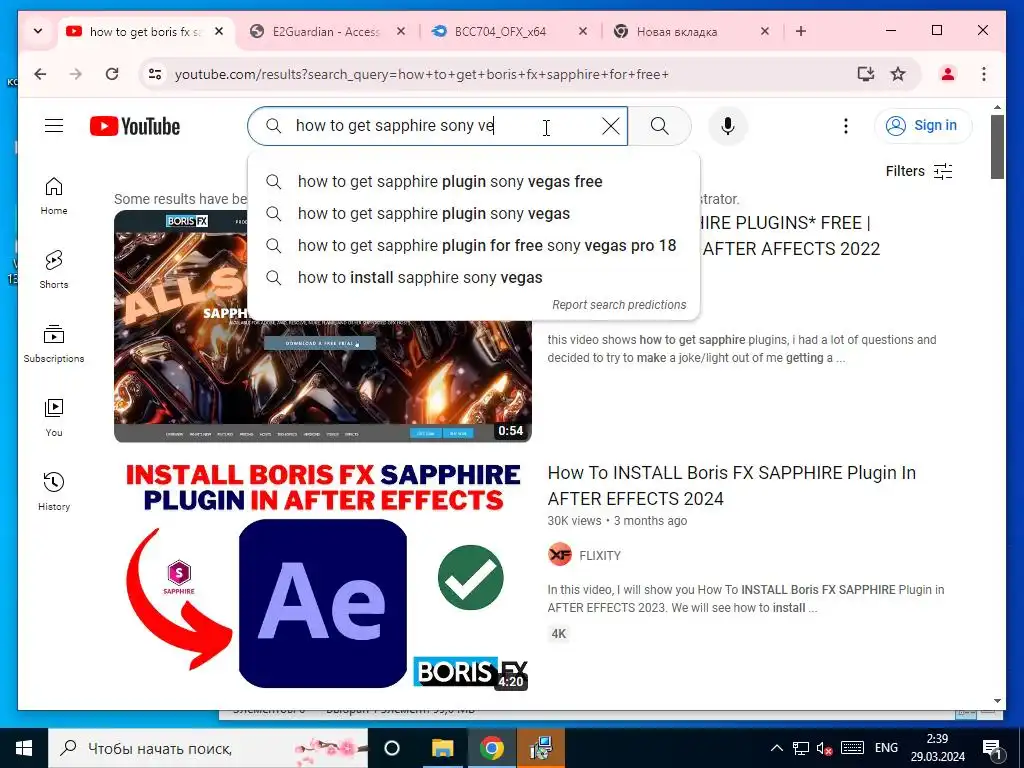
Task: Open the YouTube guide hamburger menu
Action: [x=54, y=125]
